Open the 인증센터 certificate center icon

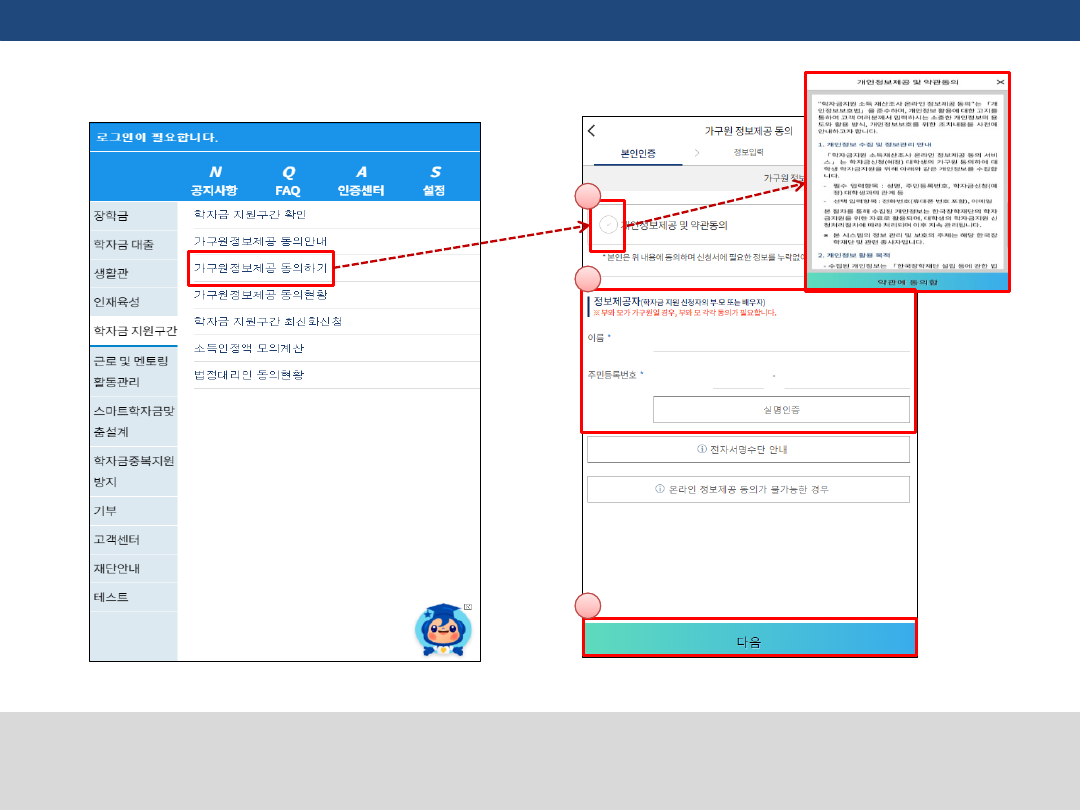tap(361, 180)
